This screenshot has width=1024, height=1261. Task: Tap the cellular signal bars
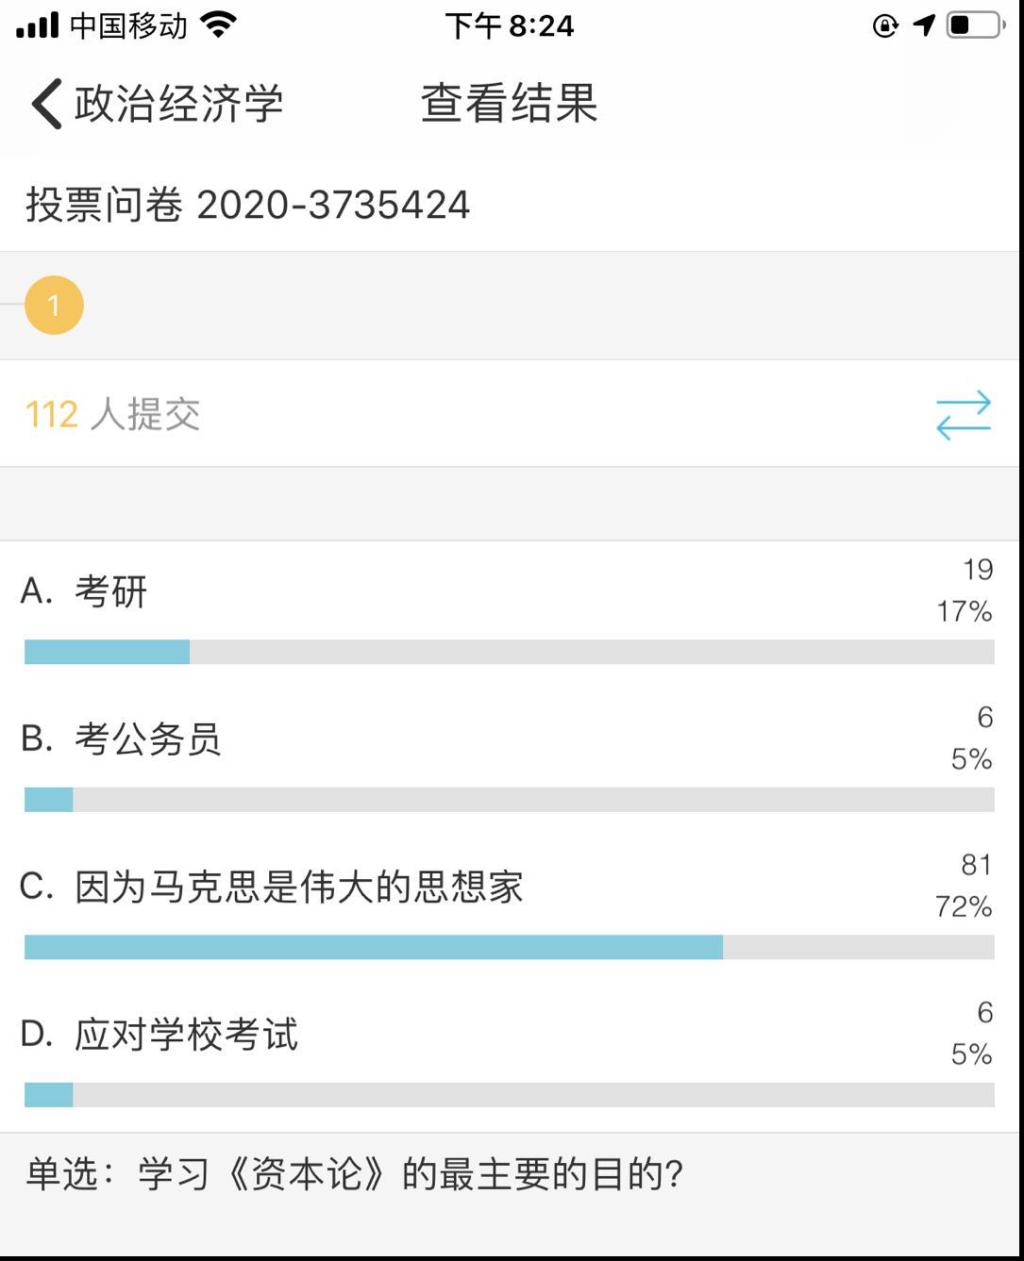pos(38,25)
